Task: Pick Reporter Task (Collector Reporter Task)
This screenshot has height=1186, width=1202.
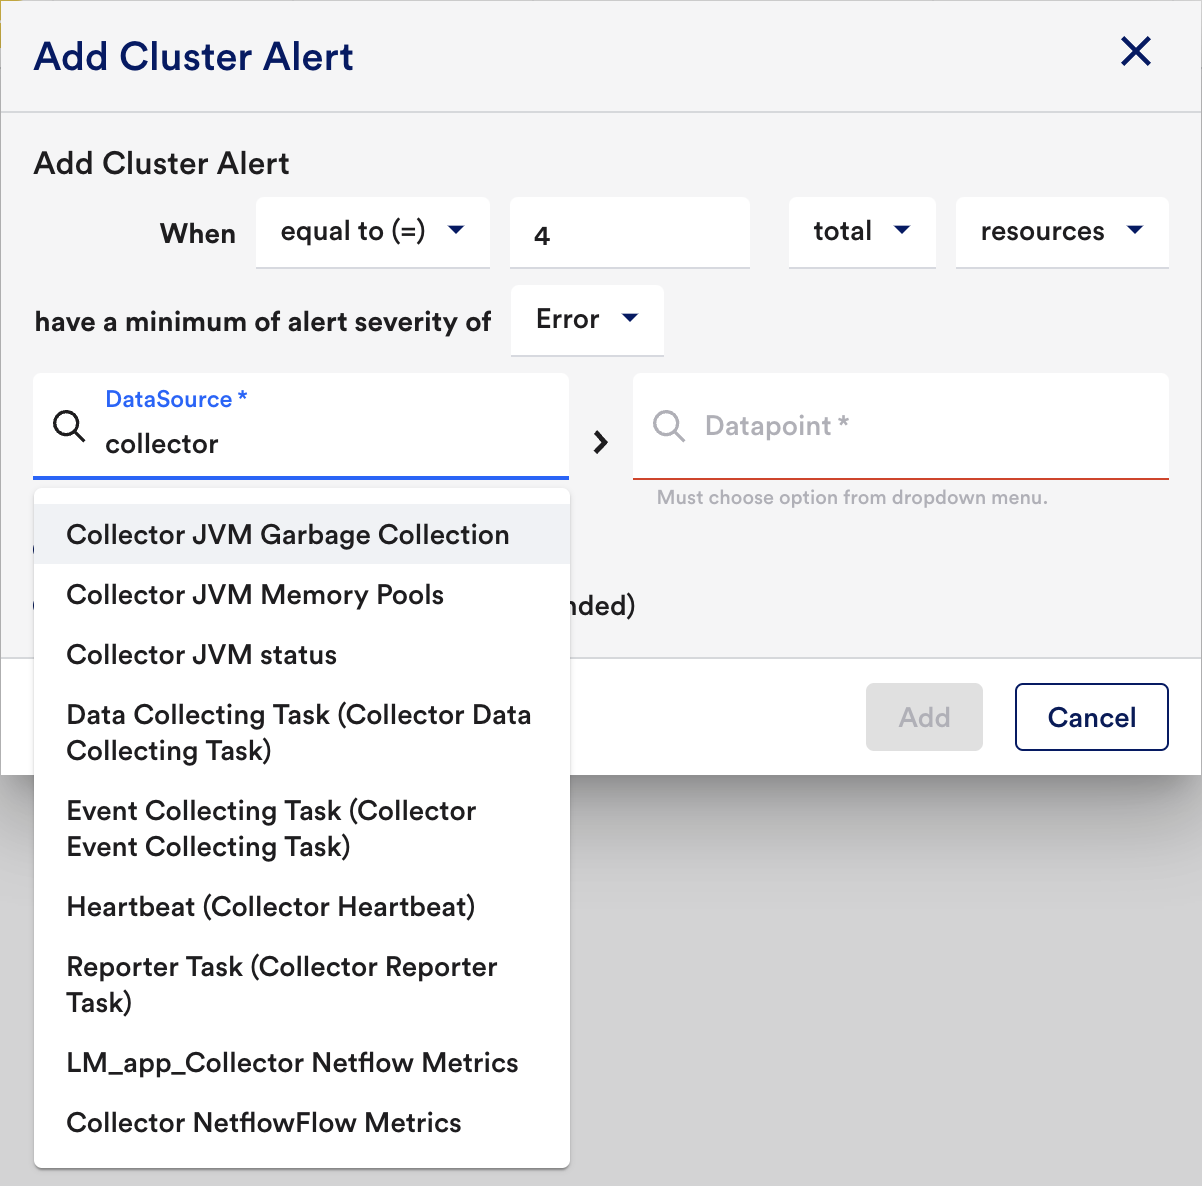Action: (x=281, y=984)
